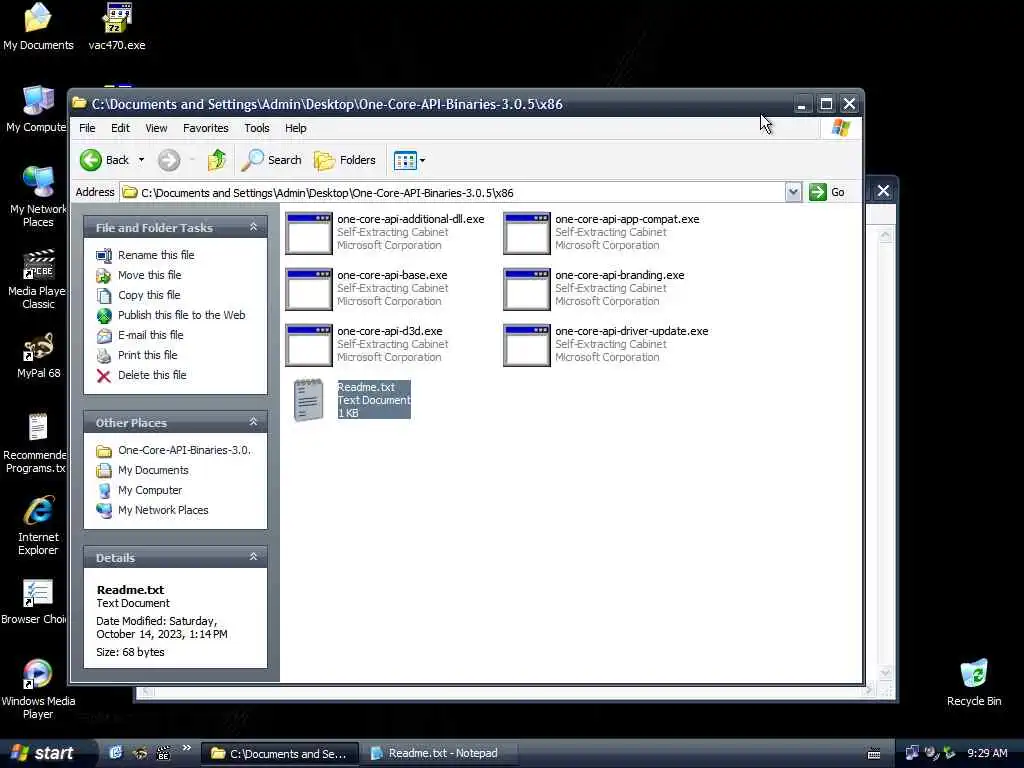Click Copy this file
The image size is (1024, 768).
138,295
